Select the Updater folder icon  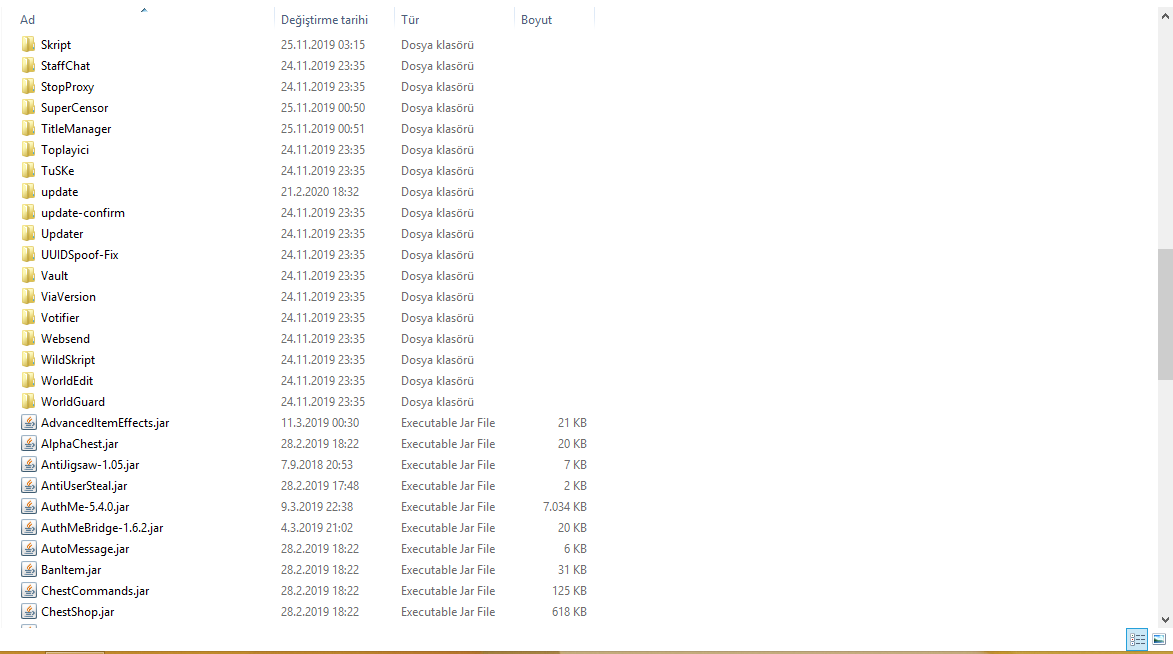(28, 233)
